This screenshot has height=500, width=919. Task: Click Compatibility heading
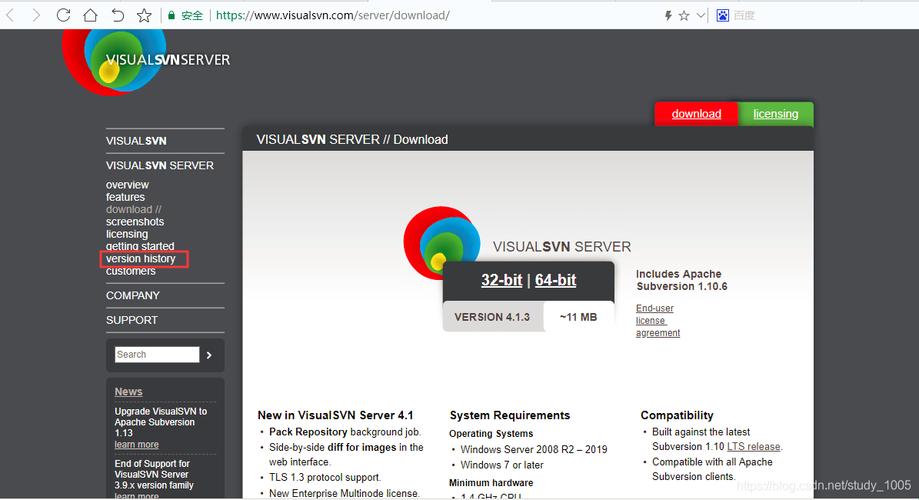[x=676, y=415]
